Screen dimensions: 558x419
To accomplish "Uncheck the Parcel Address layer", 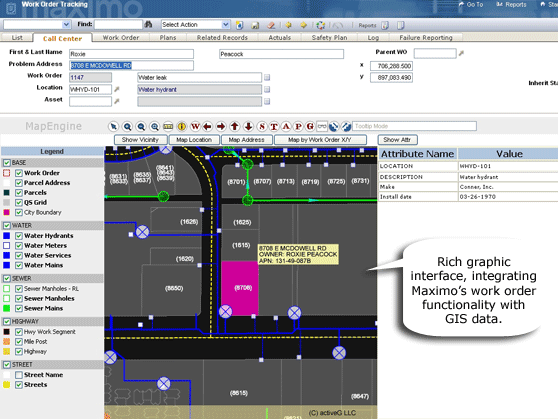I will click(19, 183).
